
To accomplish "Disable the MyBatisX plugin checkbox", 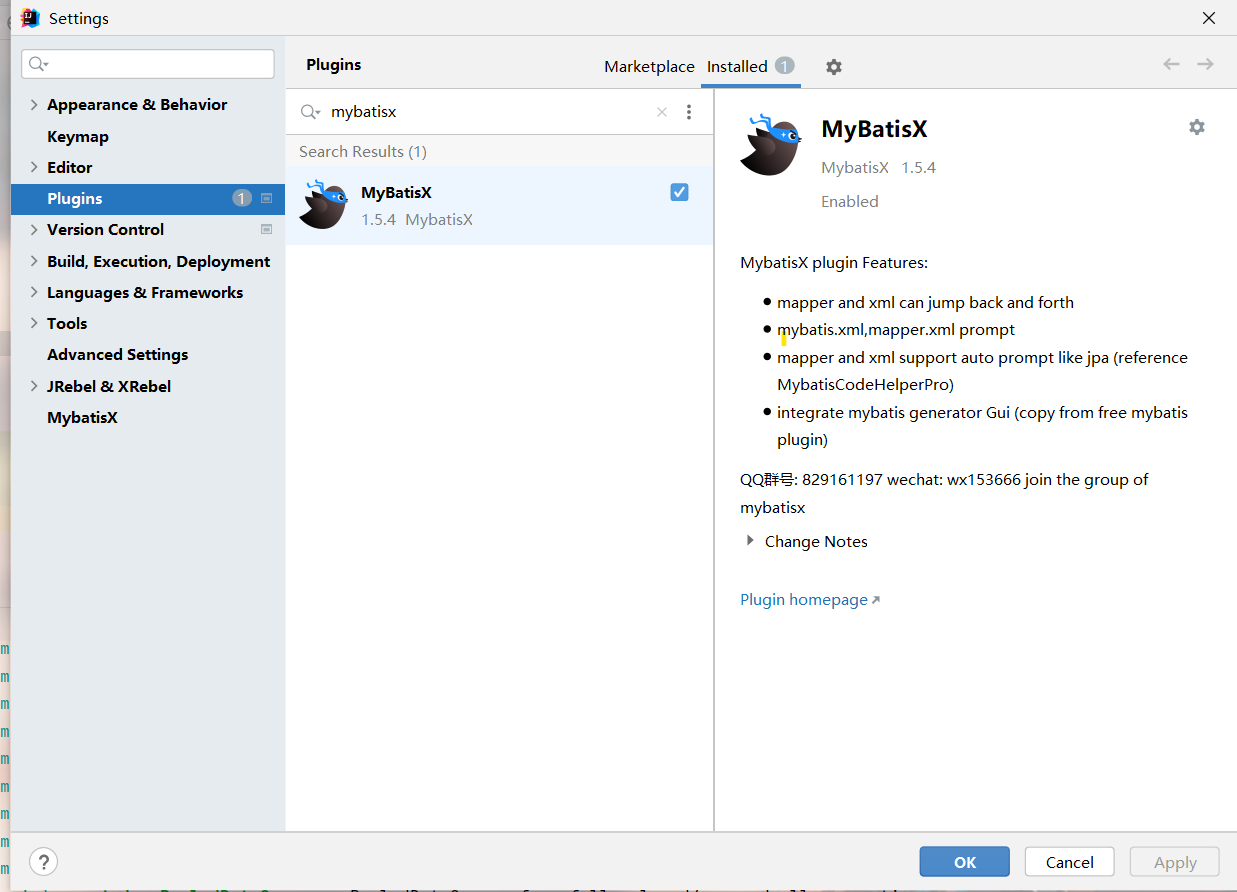I will click(x=679, y=192).
